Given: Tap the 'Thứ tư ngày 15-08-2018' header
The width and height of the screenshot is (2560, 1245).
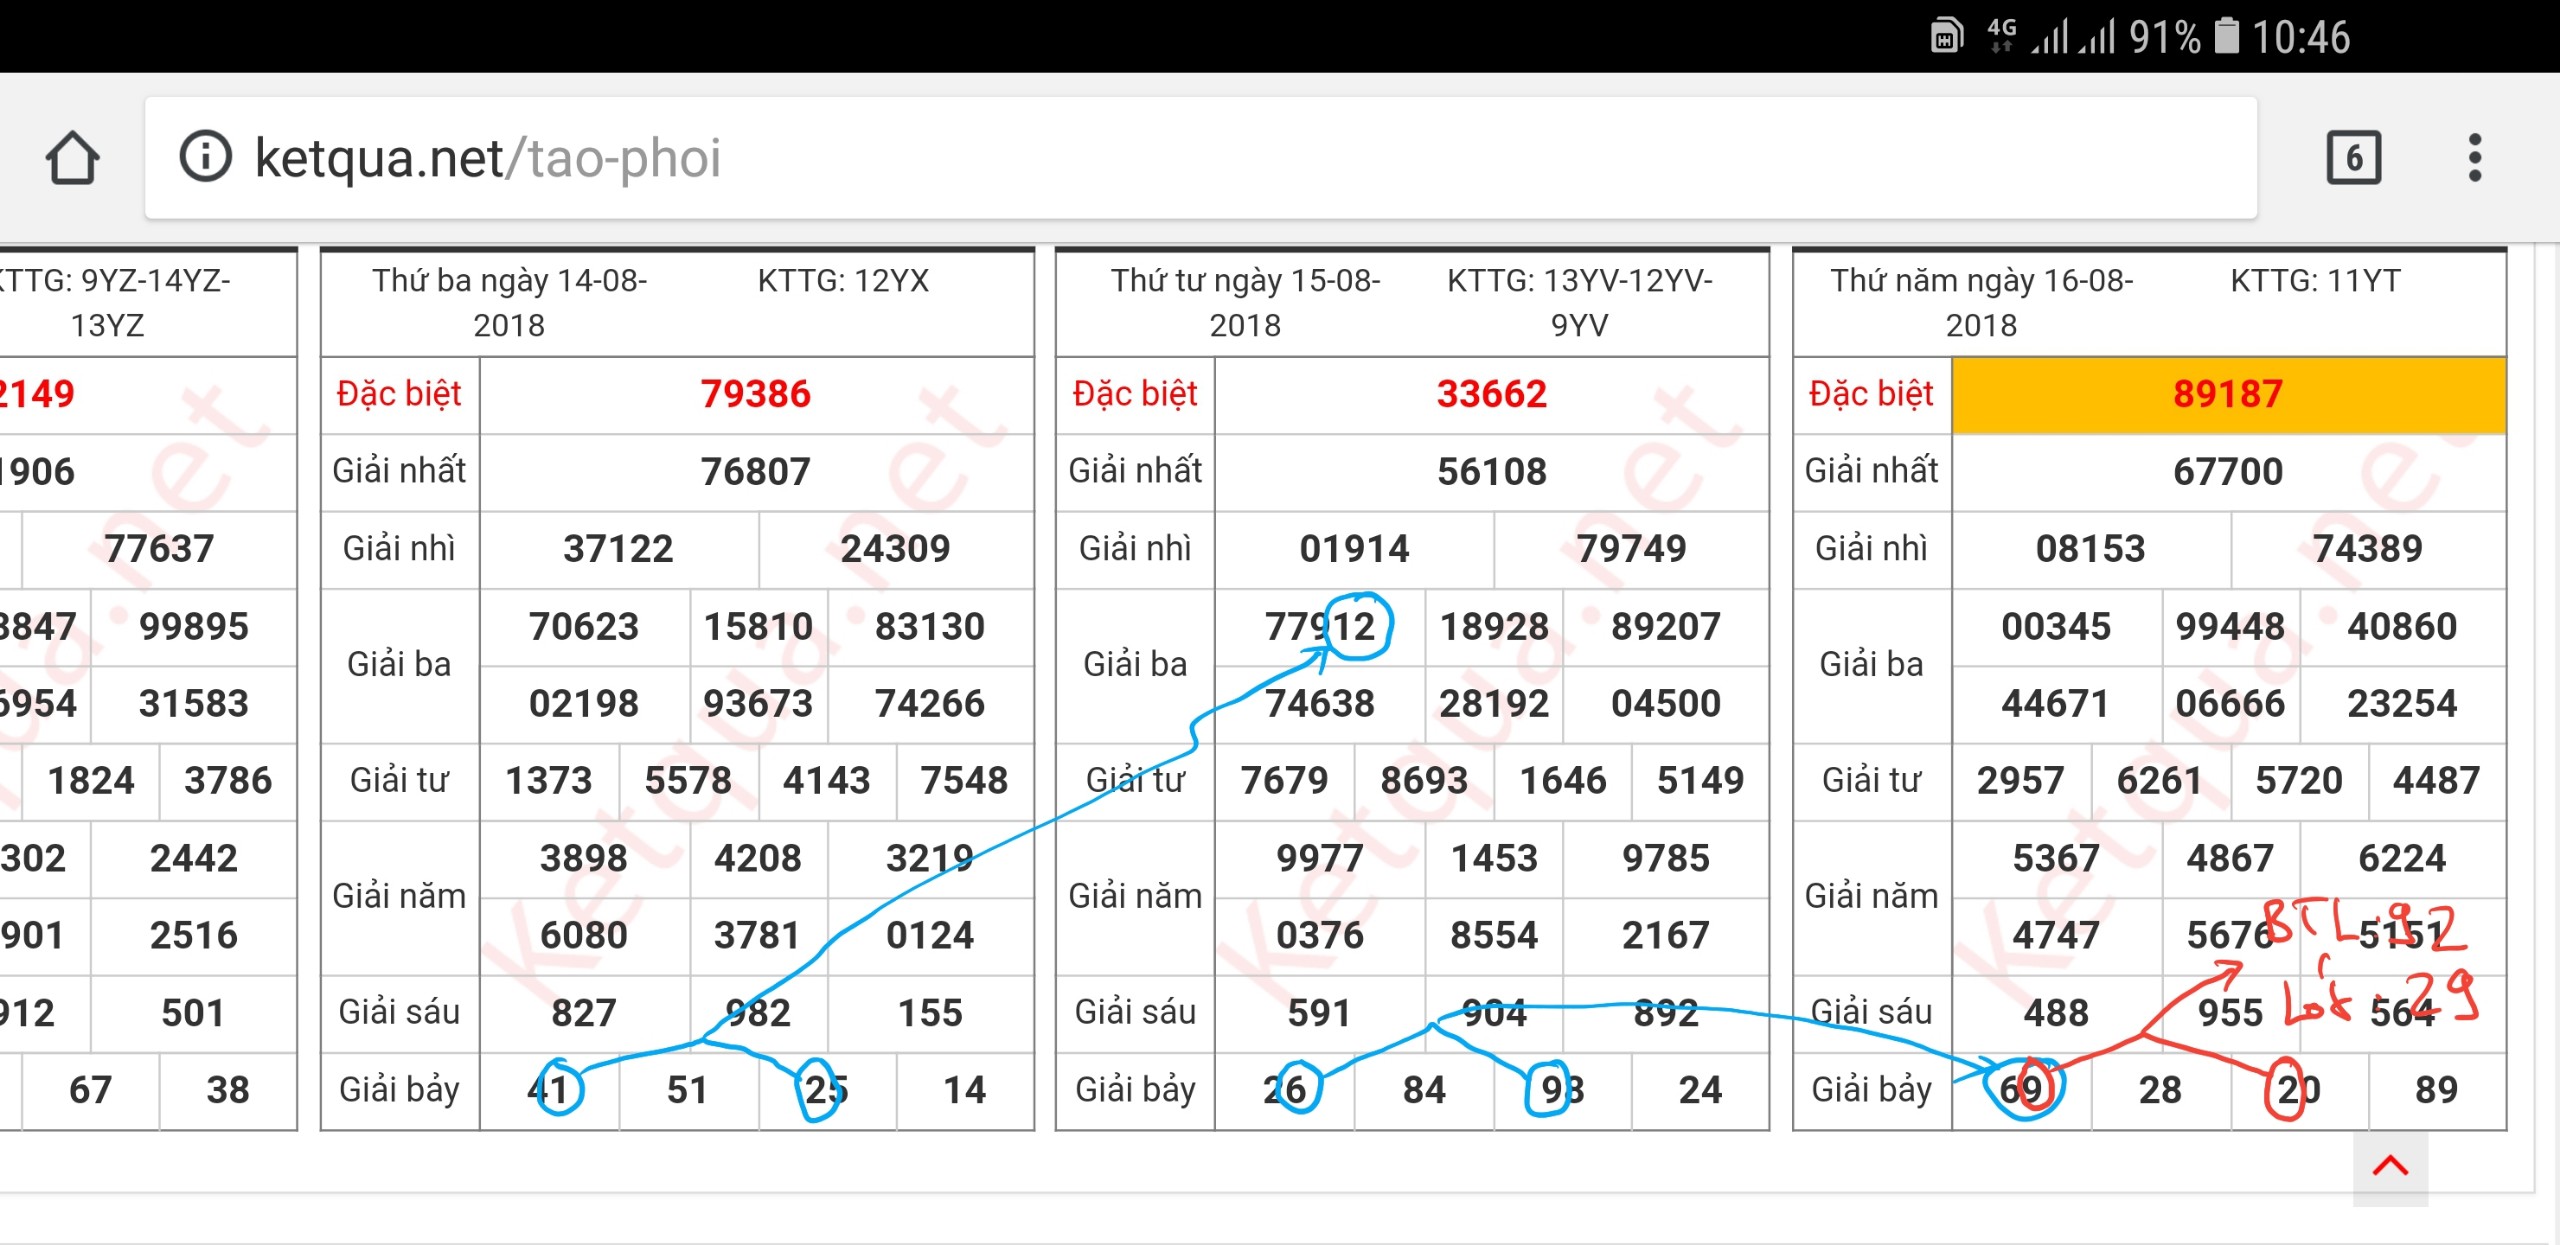Looking at the screenshot, I should point(1245,302).
